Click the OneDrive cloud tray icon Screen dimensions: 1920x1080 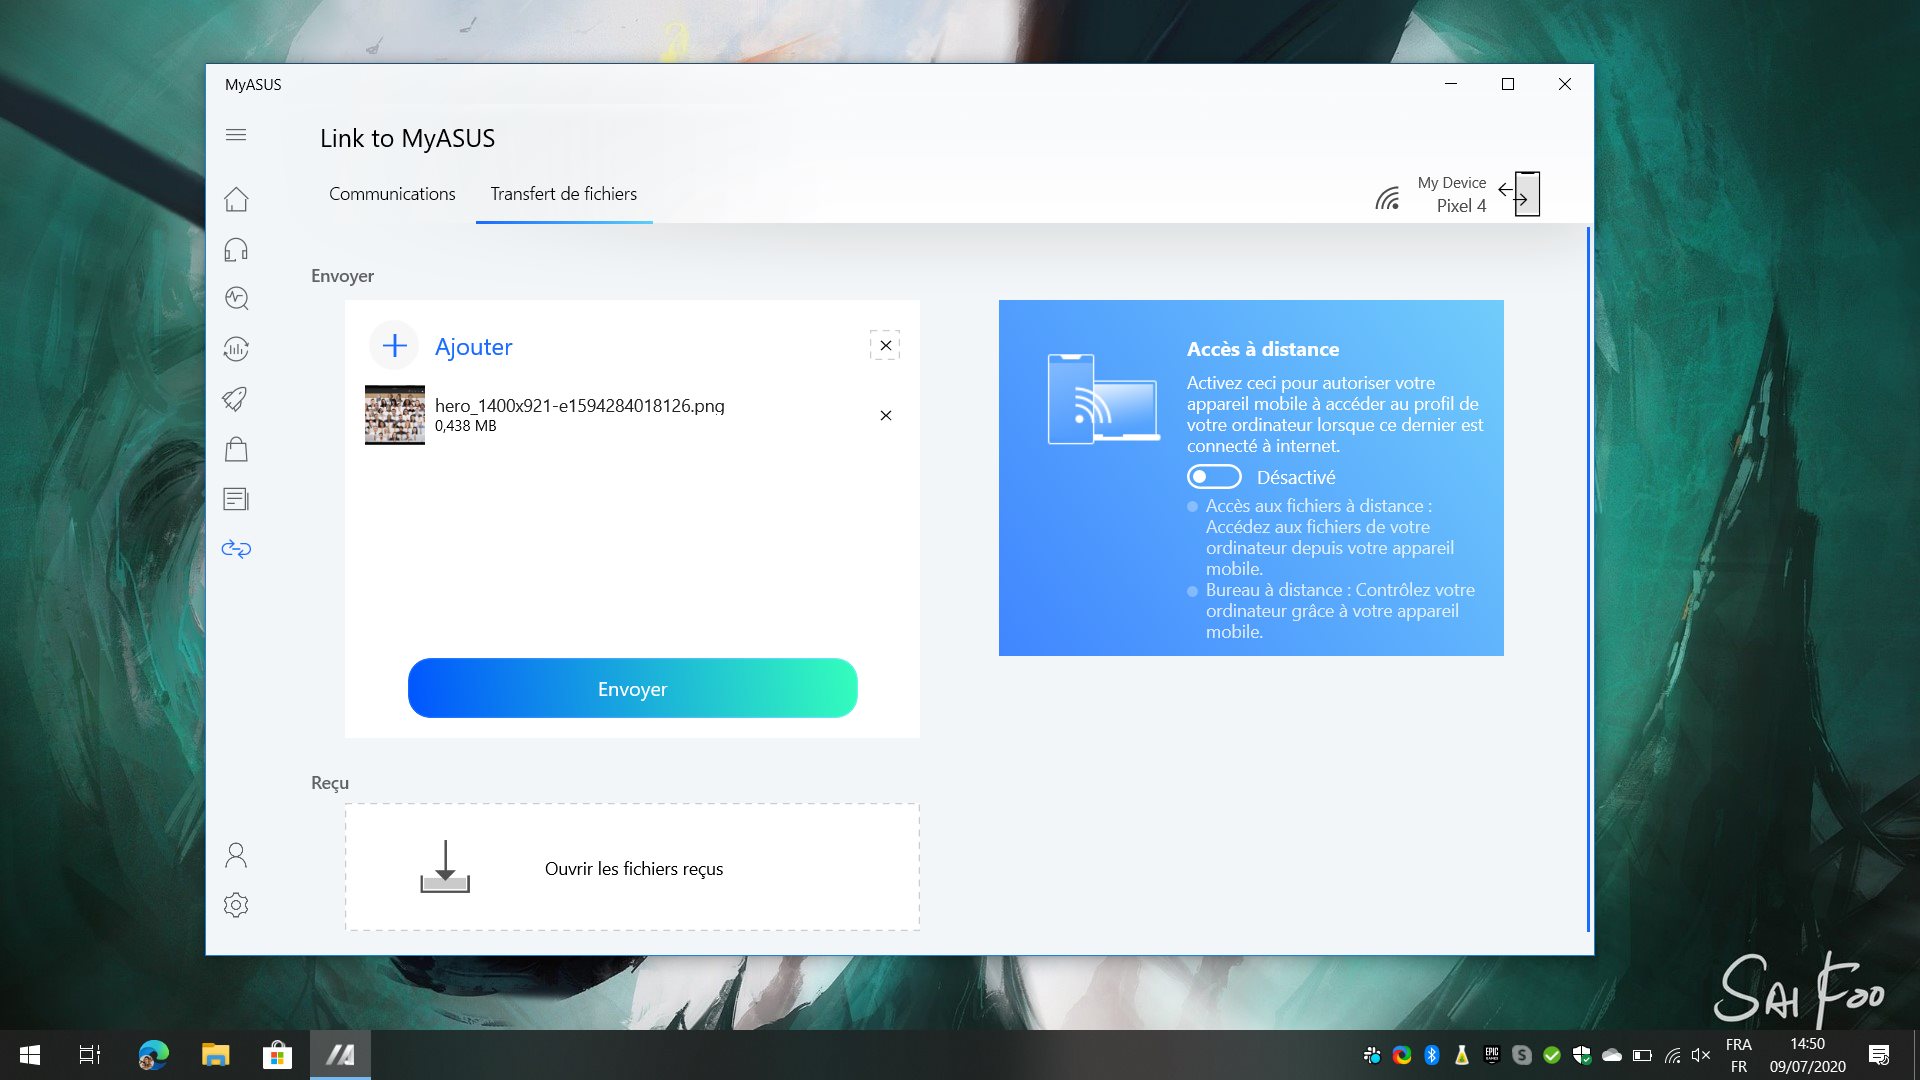(1612, 1055)
